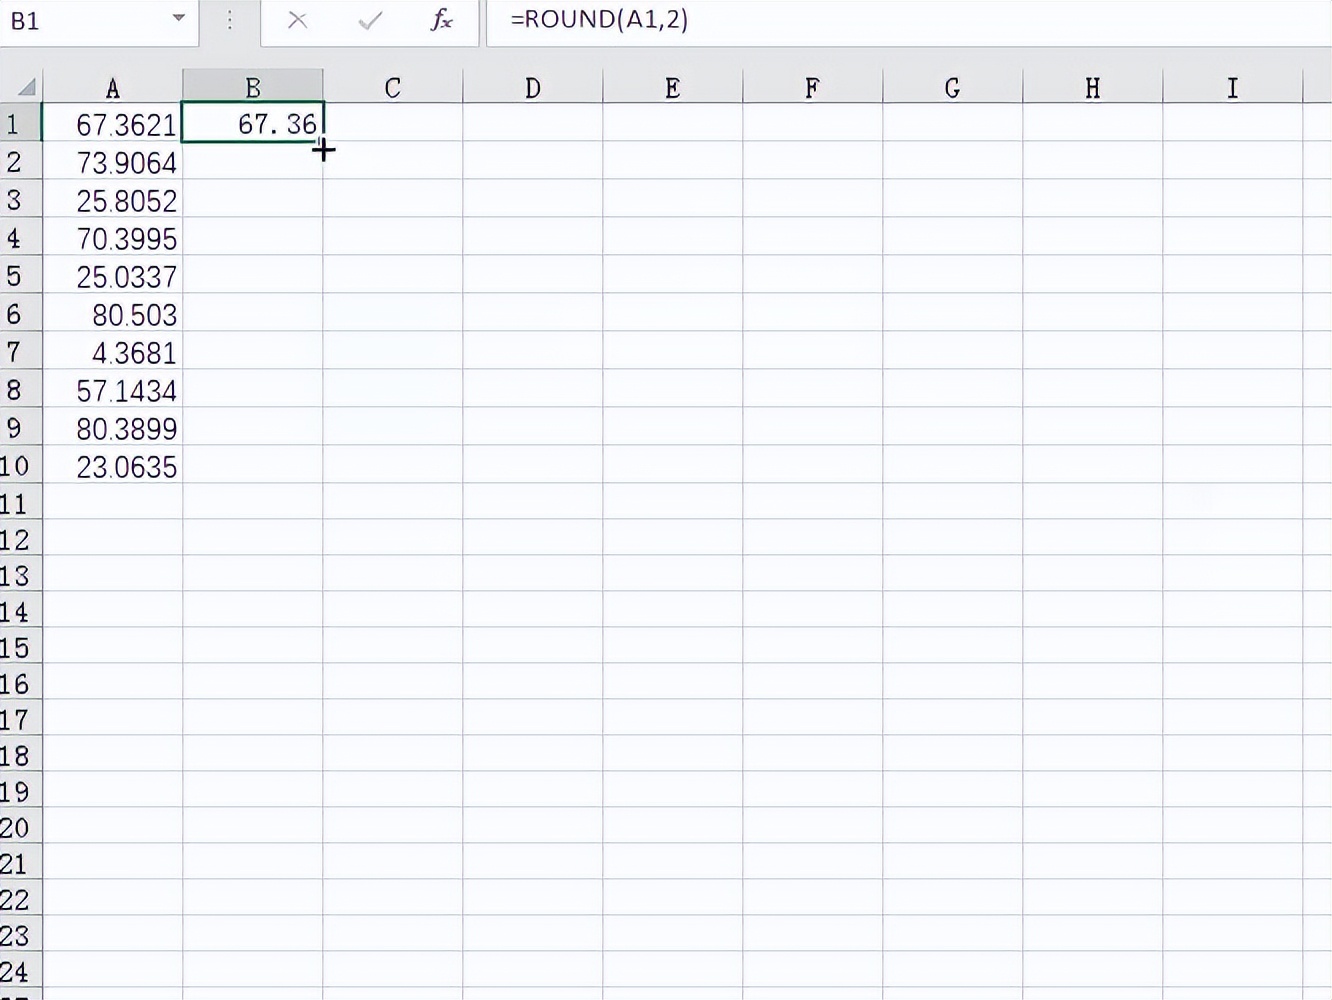1332x1000 pixels.
Task: Select row 23 header
Action: coord(20,935)
